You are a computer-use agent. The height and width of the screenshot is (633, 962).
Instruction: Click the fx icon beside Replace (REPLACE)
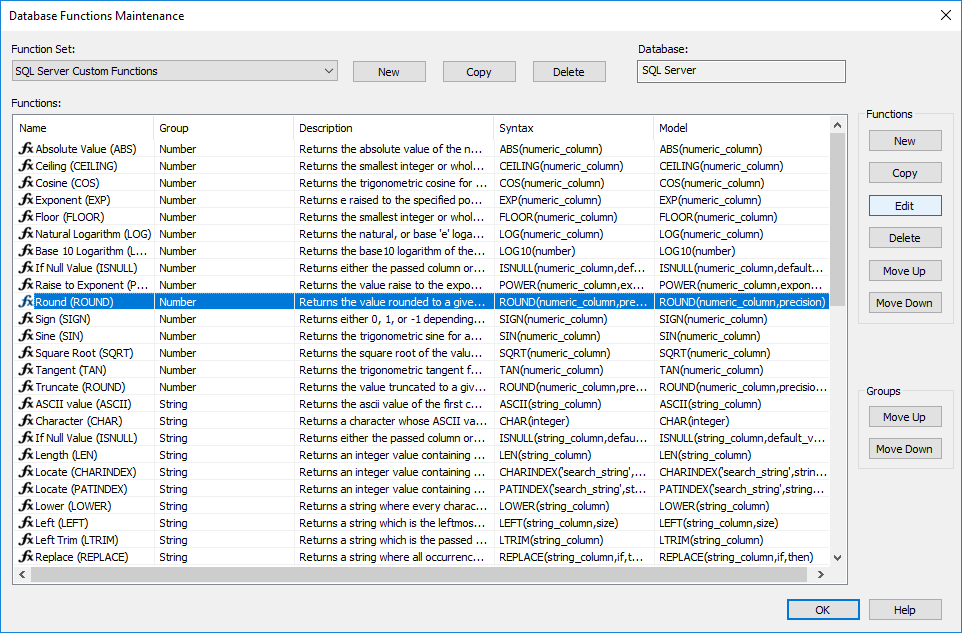26,557
